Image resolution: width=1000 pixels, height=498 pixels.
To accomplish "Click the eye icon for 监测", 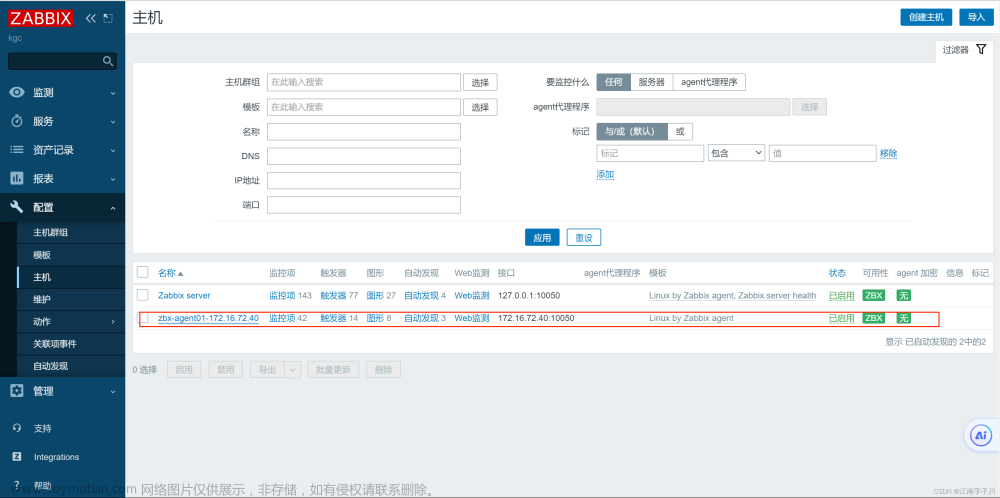I will pos(17,92).
